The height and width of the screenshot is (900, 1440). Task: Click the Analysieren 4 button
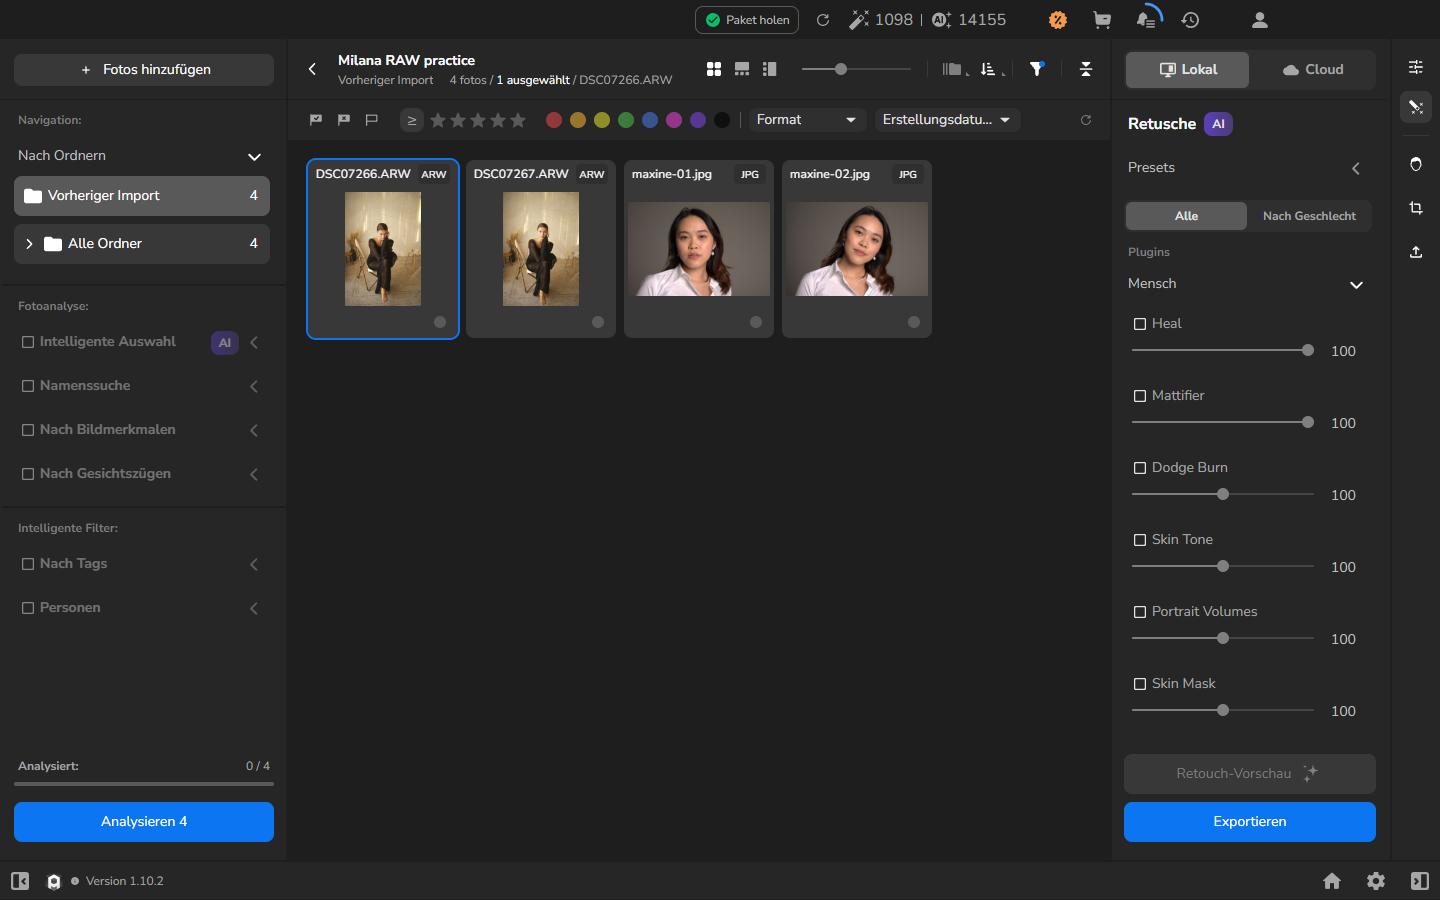[144, 822]
